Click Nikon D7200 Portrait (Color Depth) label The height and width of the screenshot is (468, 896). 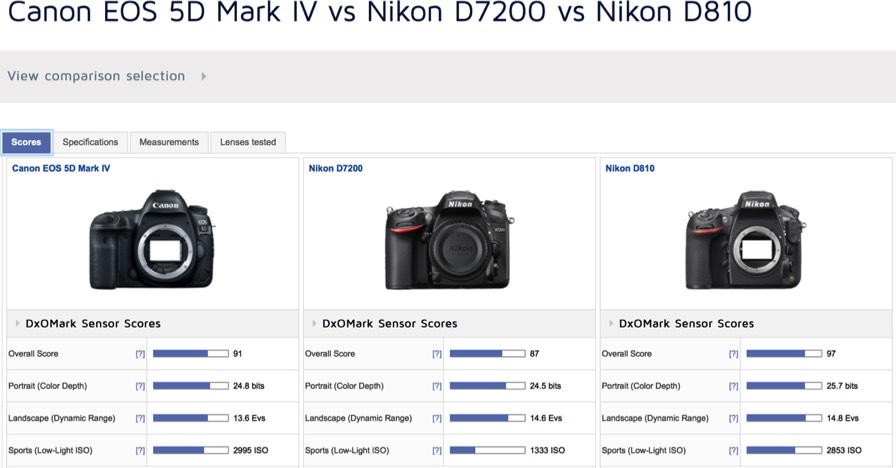(x=344, y=386)
